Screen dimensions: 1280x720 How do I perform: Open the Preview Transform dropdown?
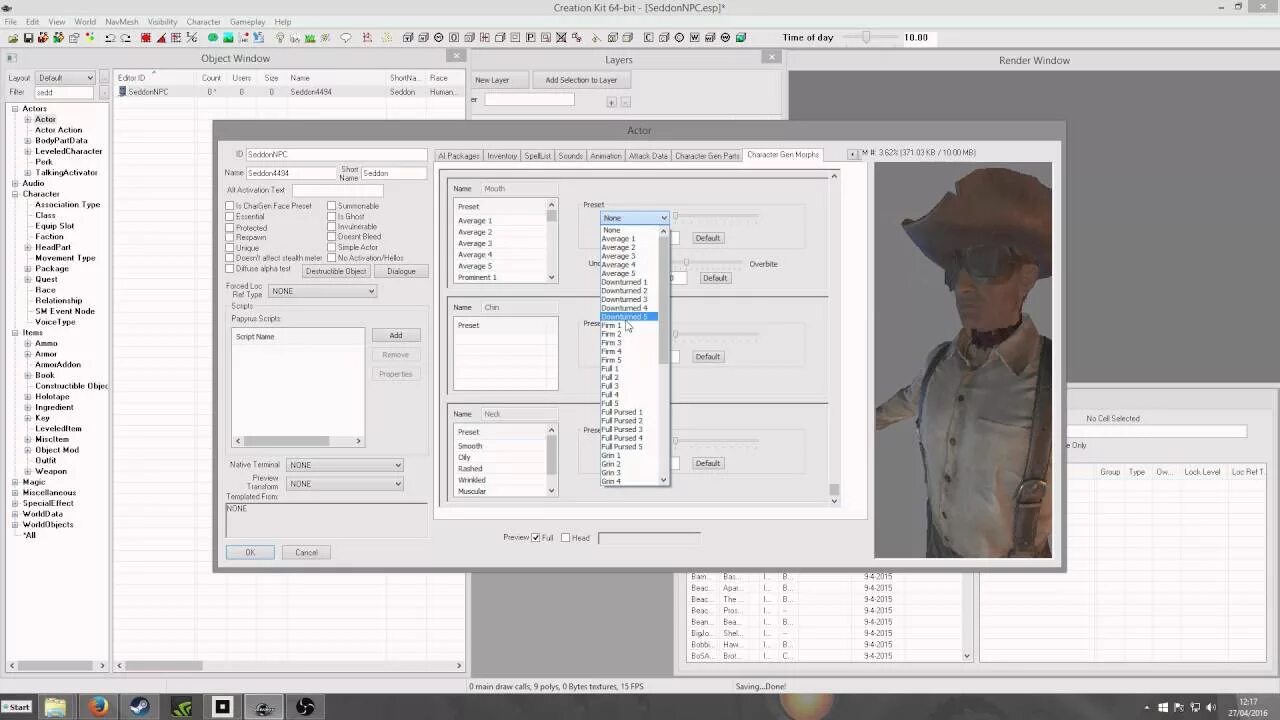point(344,484)
